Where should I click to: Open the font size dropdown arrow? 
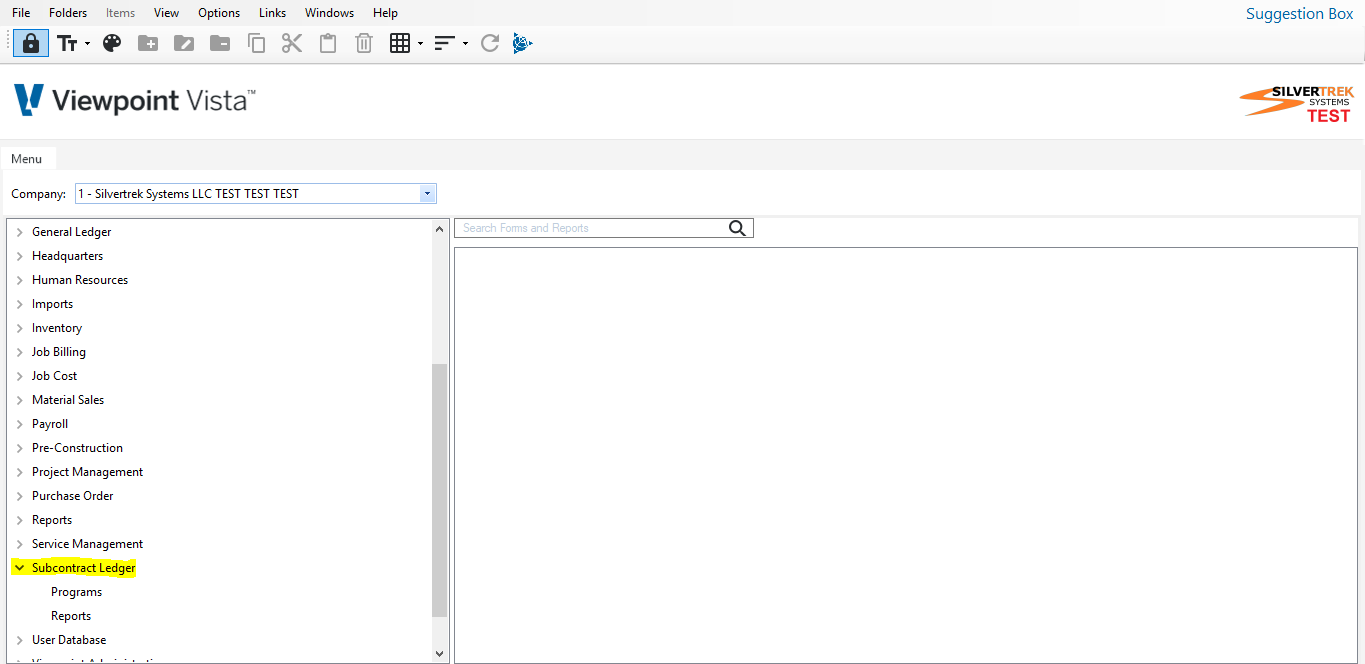click(87, 44)
